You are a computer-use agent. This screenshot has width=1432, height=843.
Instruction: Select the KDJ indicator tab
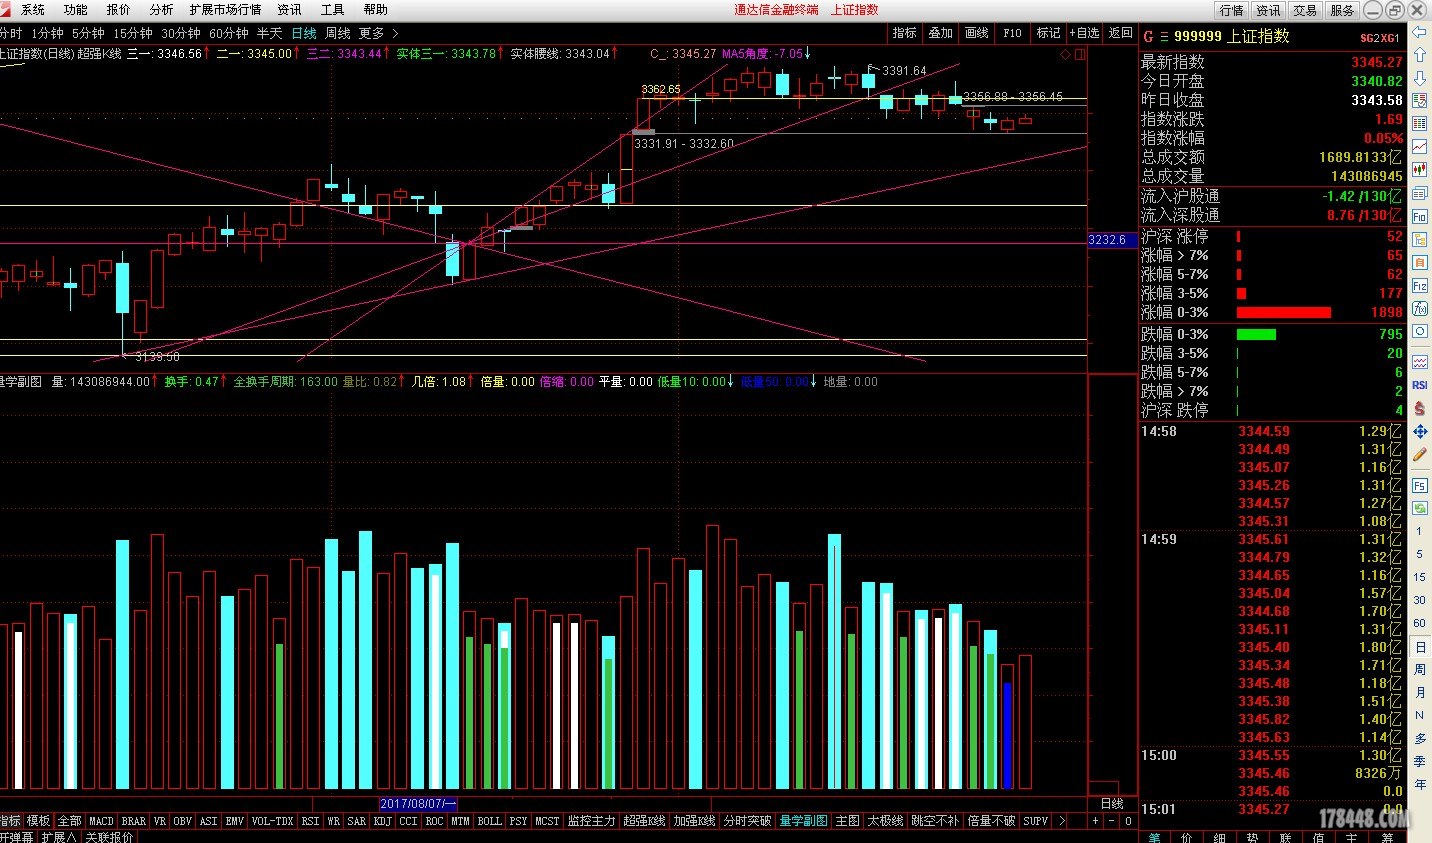click(382, 821)
